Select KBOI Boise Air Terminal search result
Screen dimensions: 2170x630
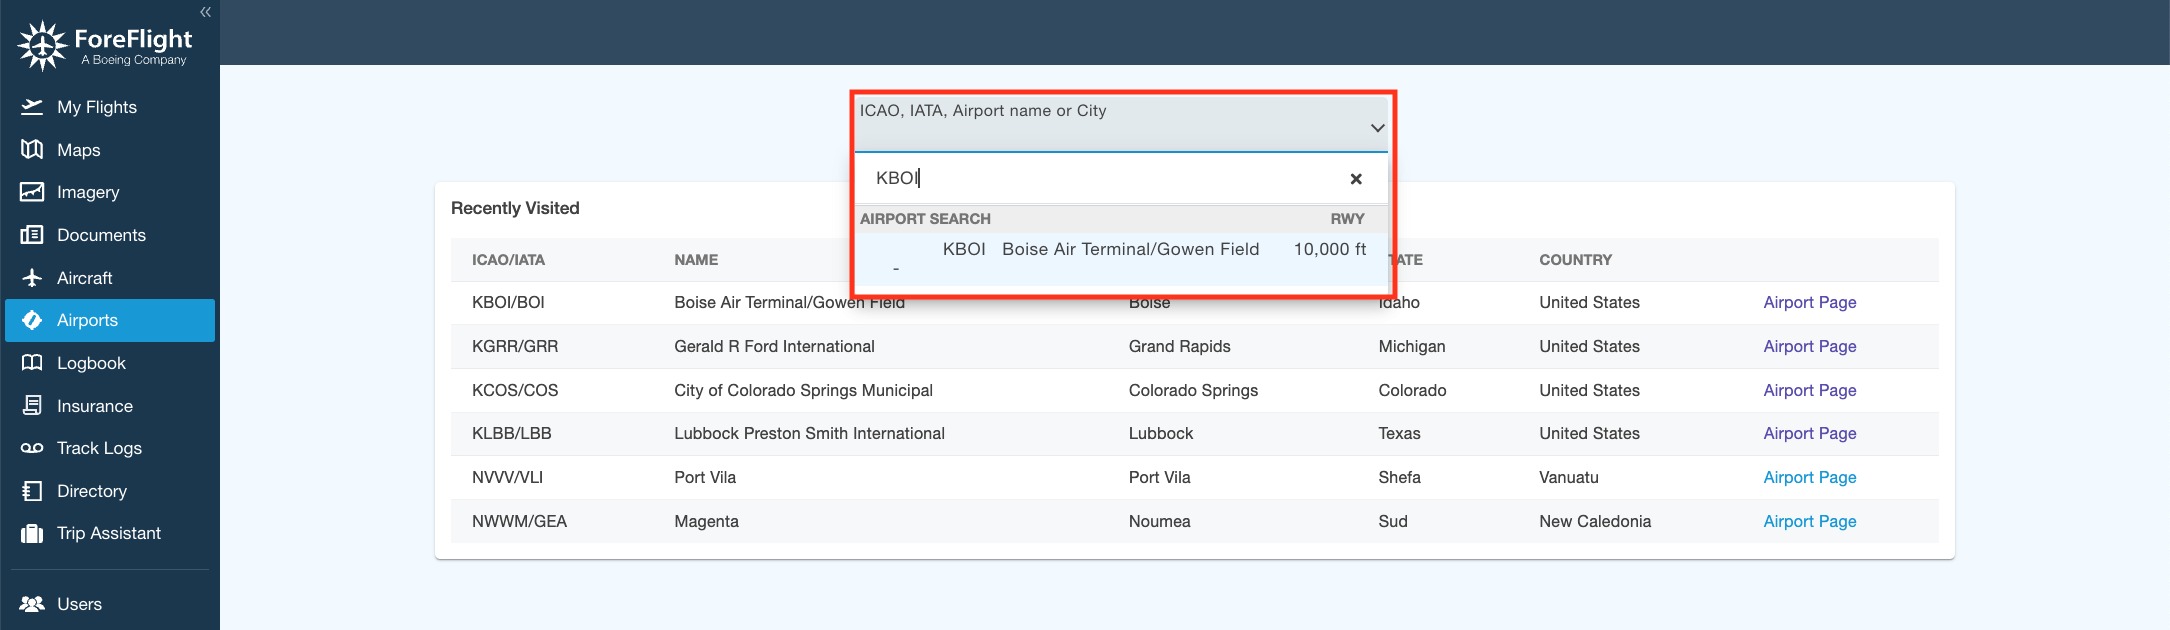[x=1121, y=258]
